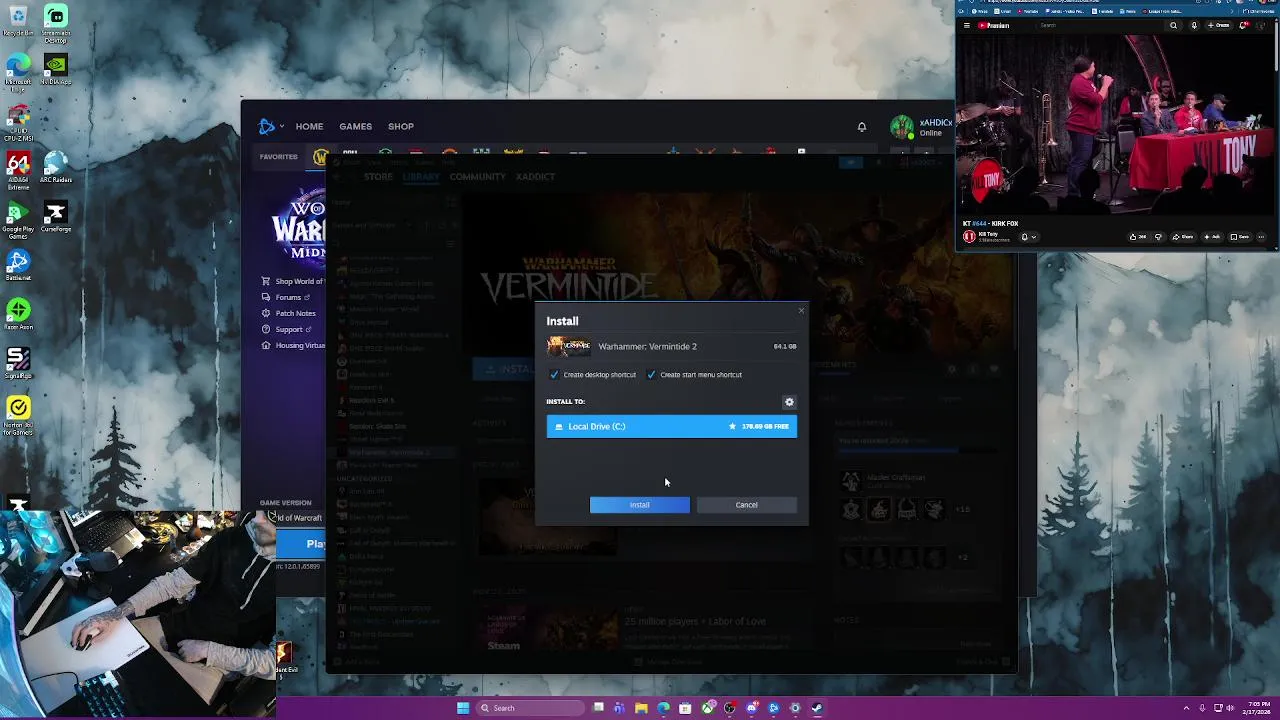The width and height of the screenshot is (1280, 720).
Task: Open ARC Raiders desktop icon
Action: coord(56,167)
